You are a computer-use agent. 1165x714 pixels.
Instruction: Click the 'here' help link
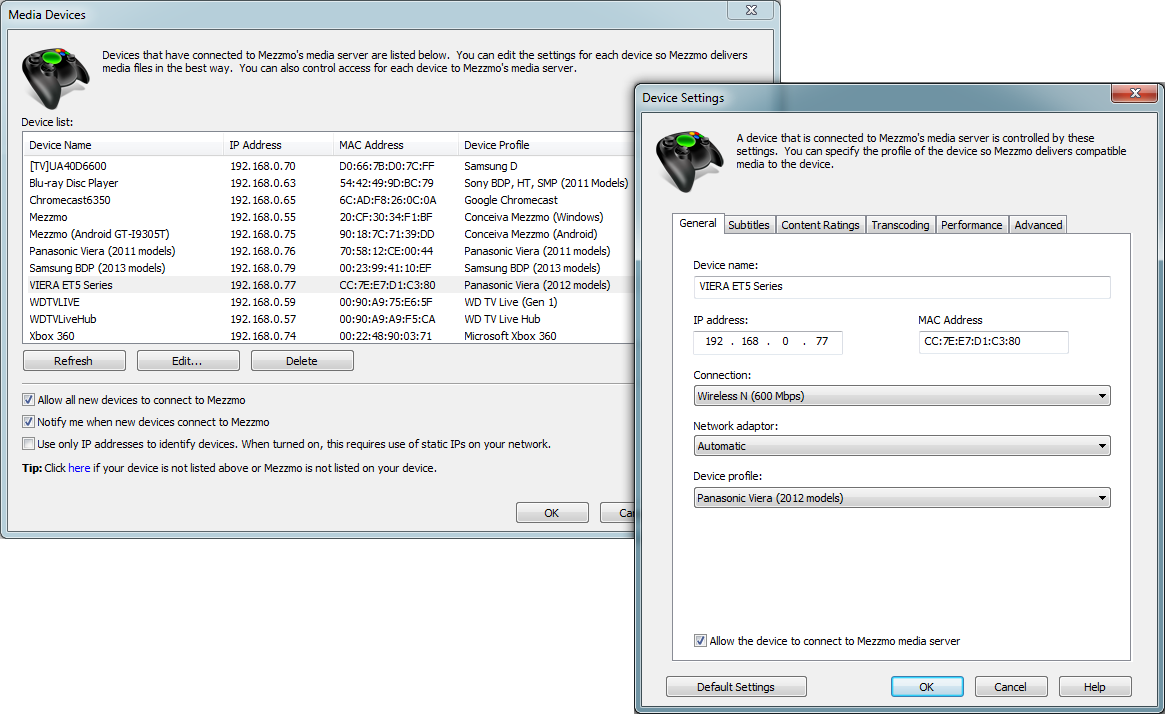coord(79,468)
